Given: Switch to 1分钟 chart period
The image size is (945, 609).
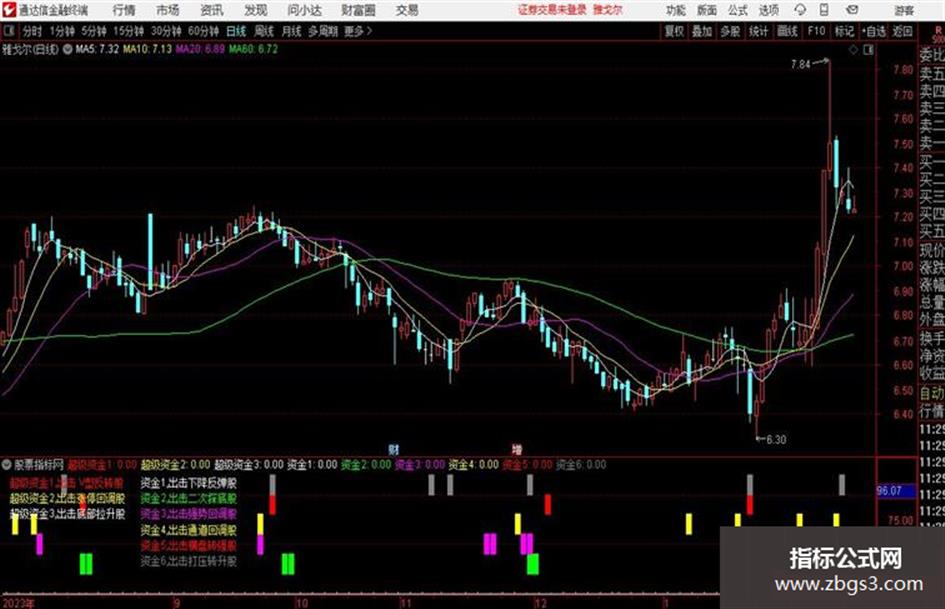Looking at the screenshot, I should 62,31.
